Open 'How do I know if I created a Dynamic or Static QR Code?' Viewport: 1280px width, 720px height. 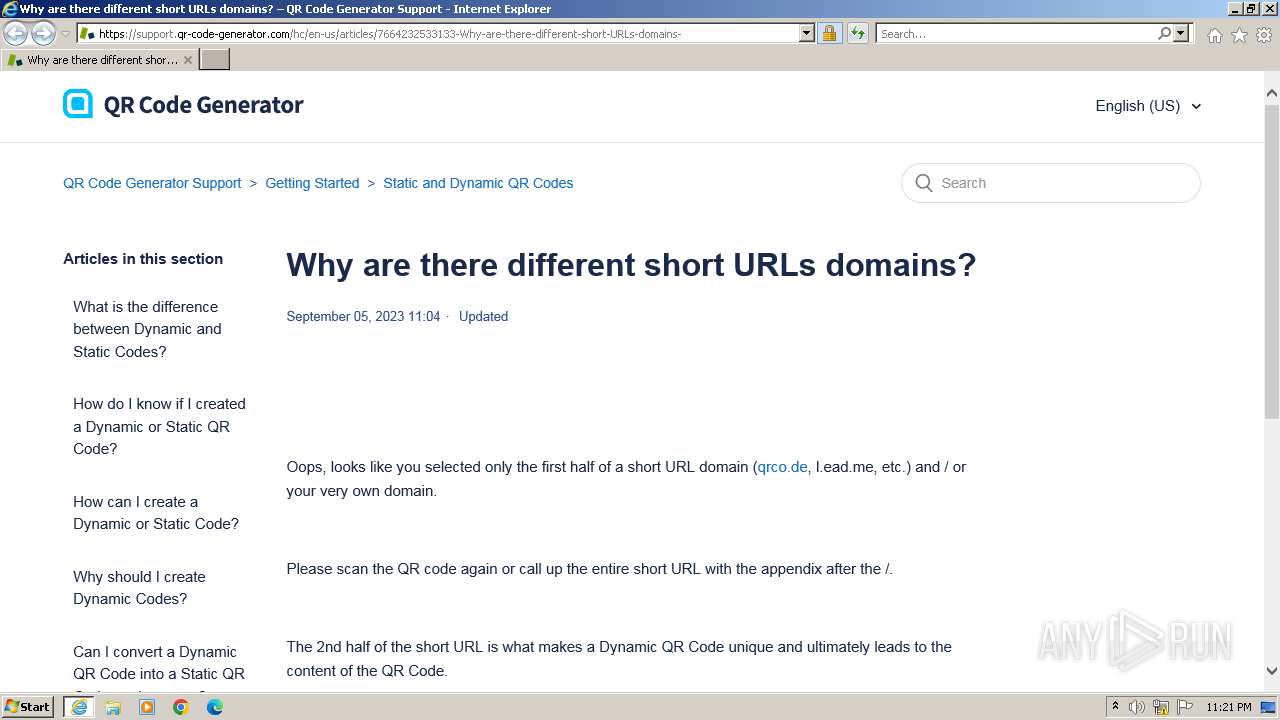coord(159,426)
